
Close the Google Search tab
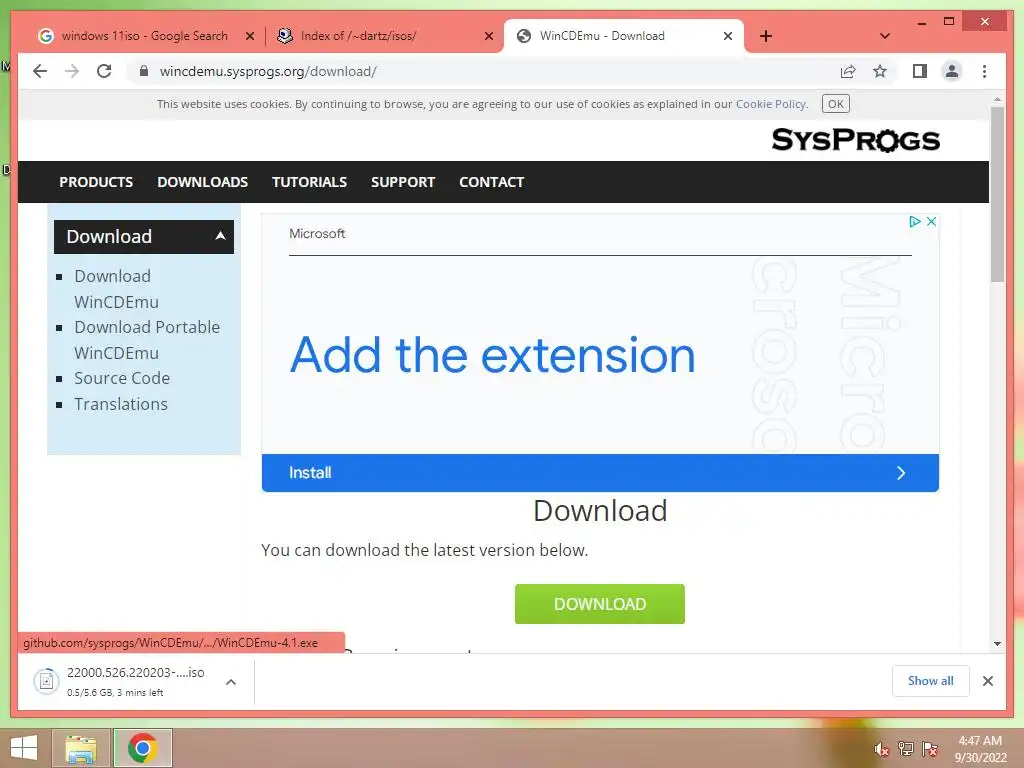249,37
